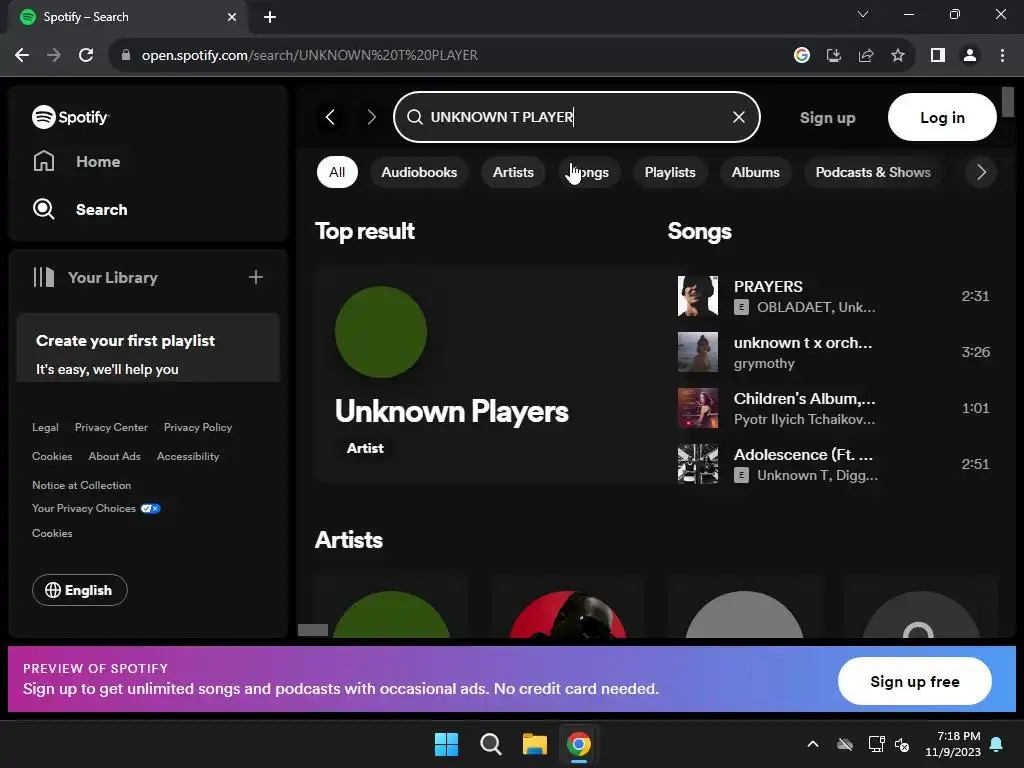Click the magnifier icon in search box
Viewport: 1024px width, 768px height.
click(x=415, y=117)
